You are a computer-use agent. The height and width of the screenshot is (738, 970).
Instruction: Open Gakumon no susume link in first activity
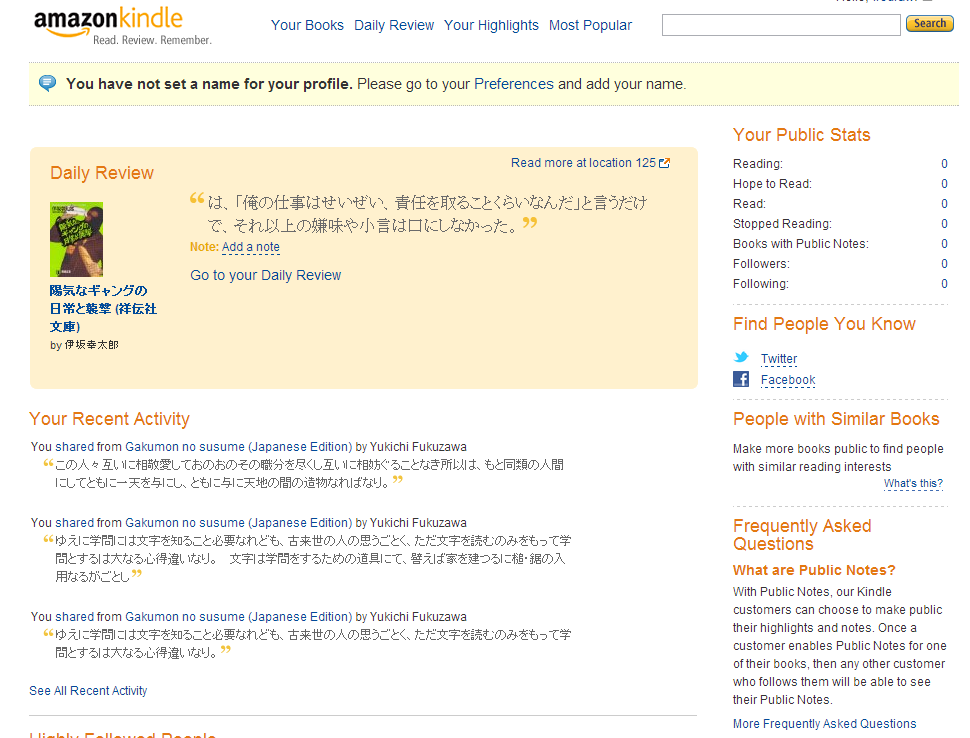point(238,447)
